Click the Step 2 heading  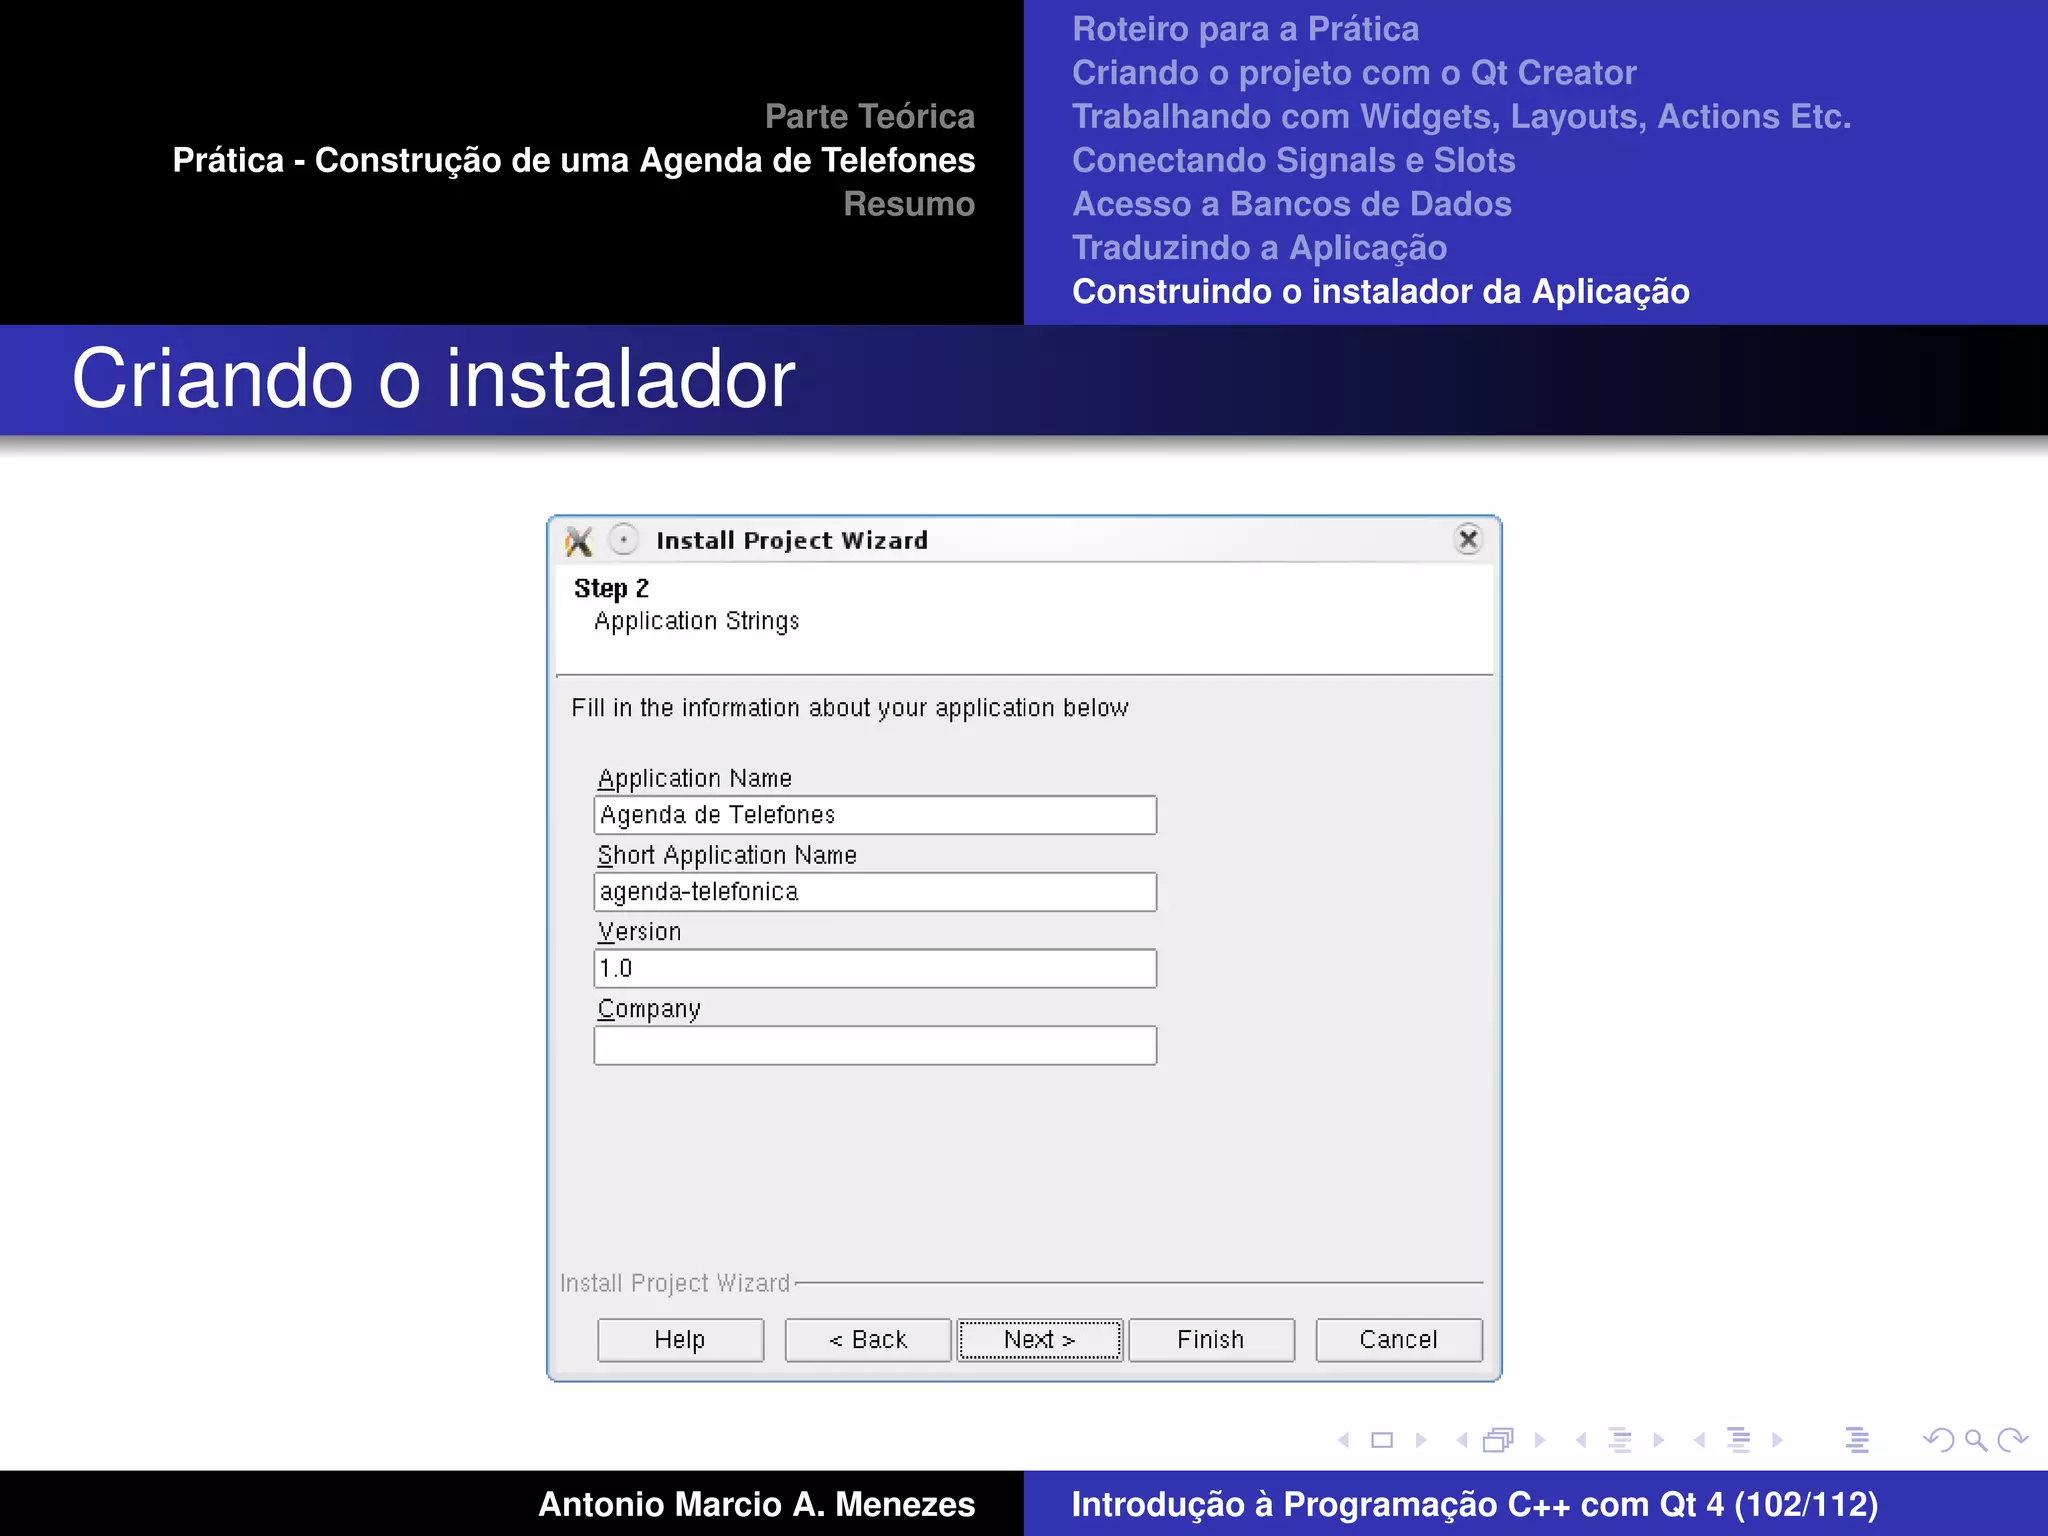pos(611,589)
